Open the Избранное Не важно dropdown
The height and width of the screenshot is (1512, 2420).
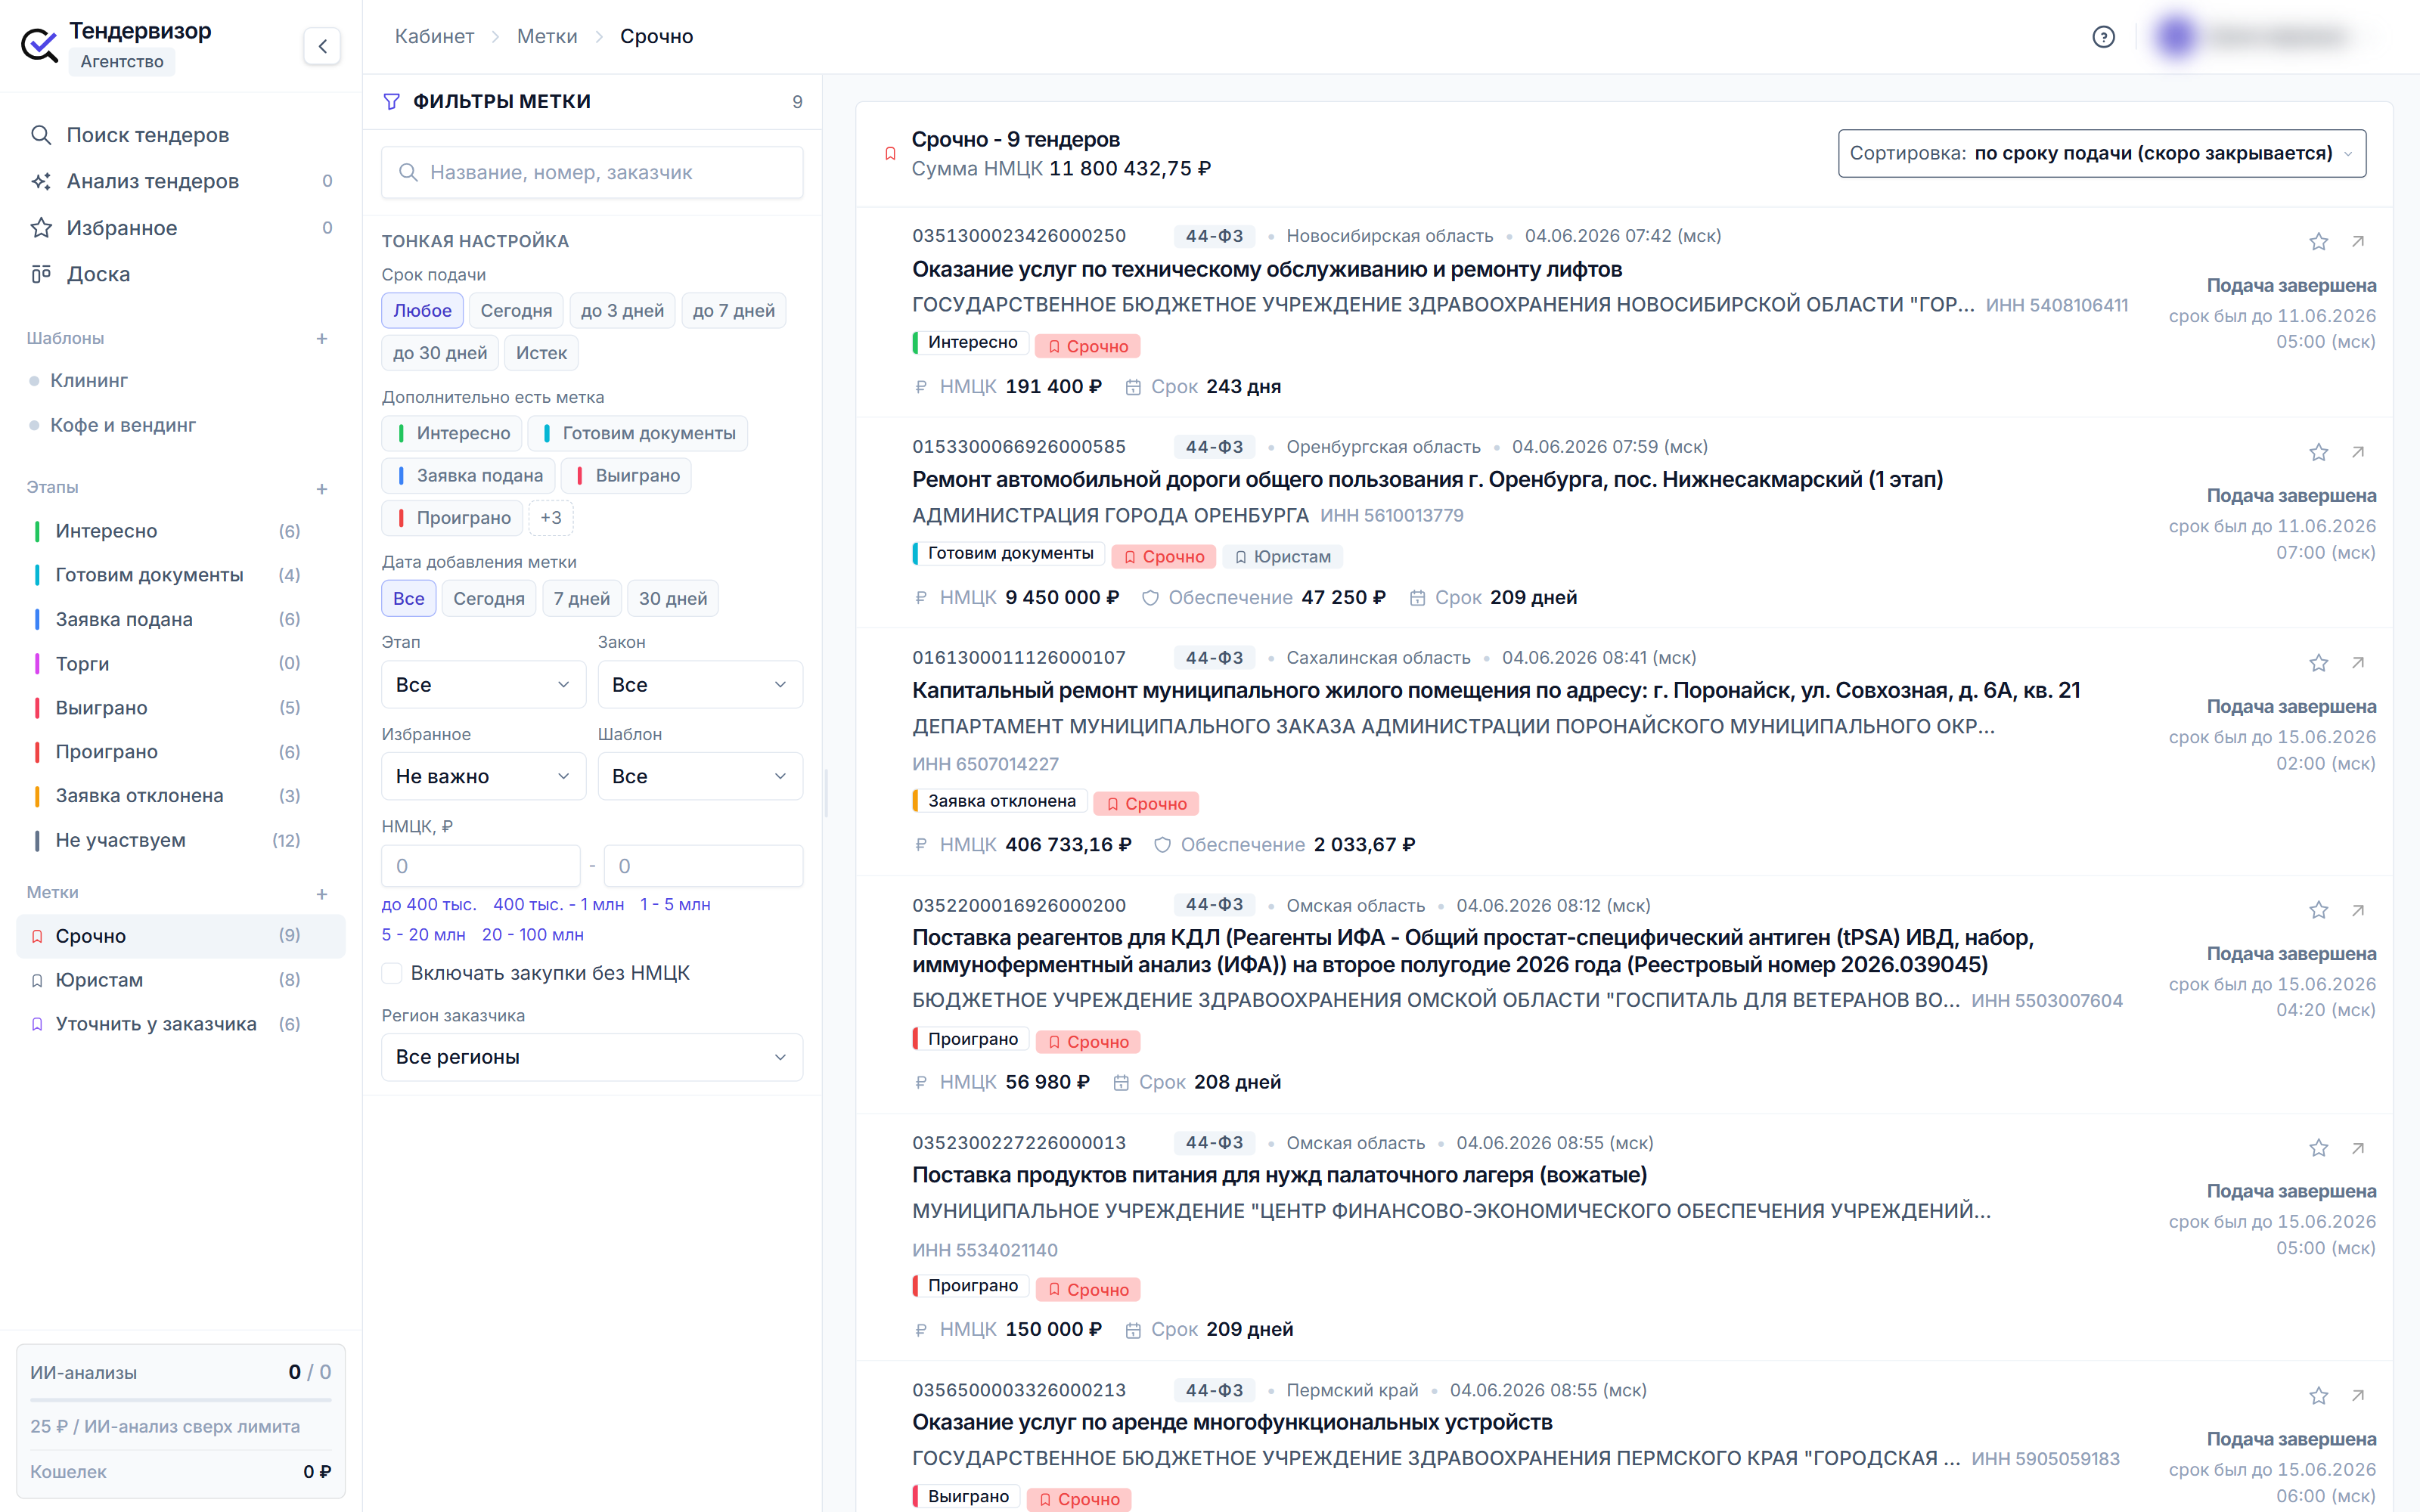tap(483, 777)
